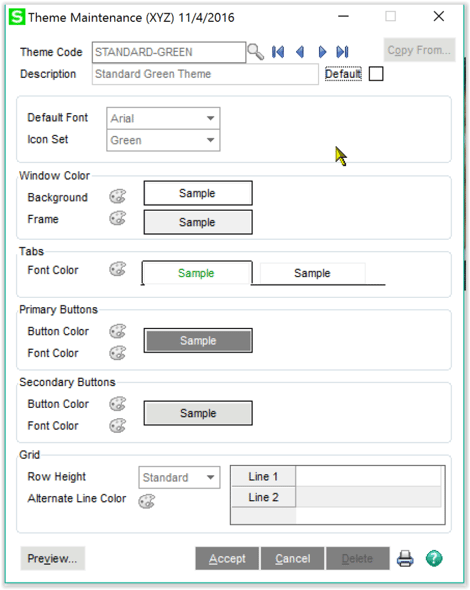Viewport: 470px width, 590px height.
Task: Open Window Color Frame palette
Action: click(118, 218)
